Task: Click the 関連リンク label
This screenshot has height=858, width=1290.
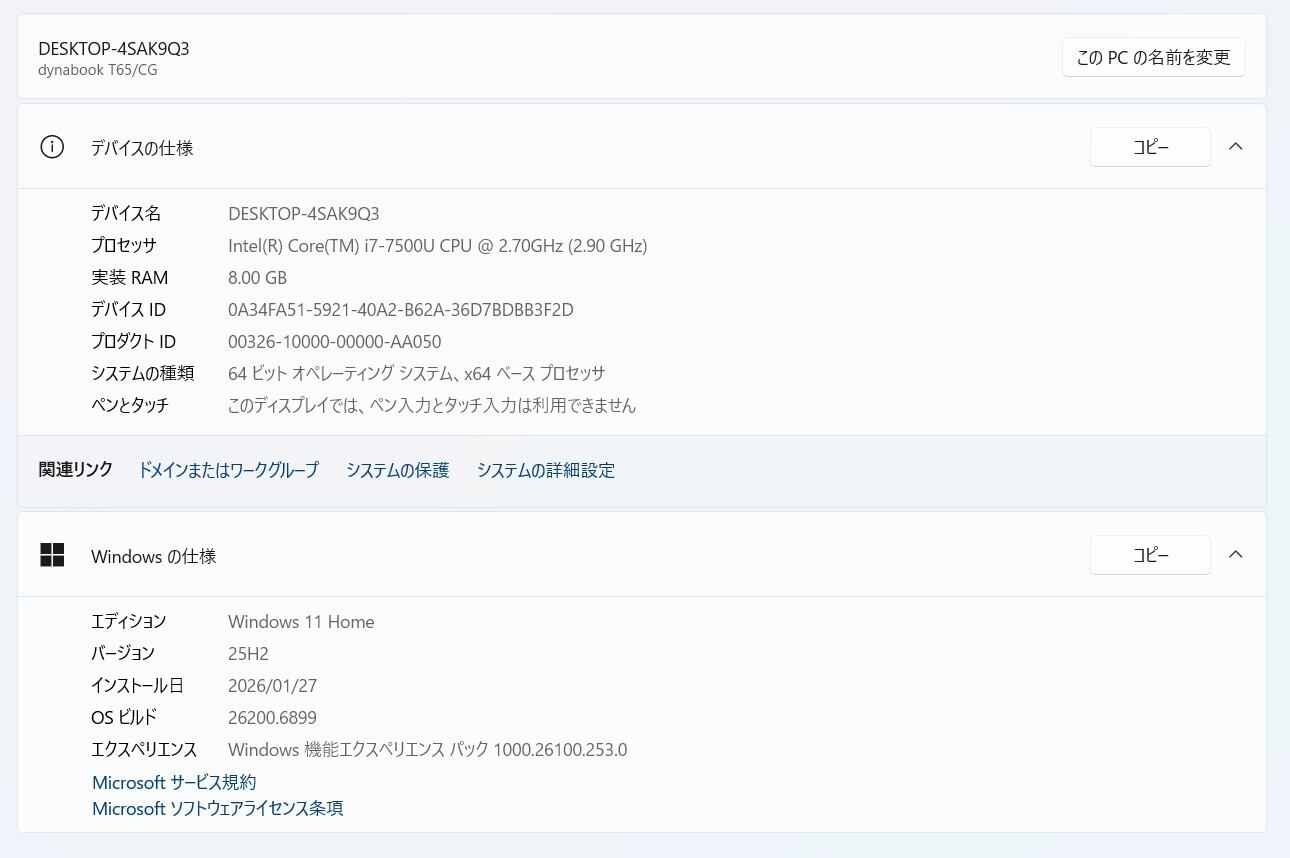Action: (x=76, y=470)
